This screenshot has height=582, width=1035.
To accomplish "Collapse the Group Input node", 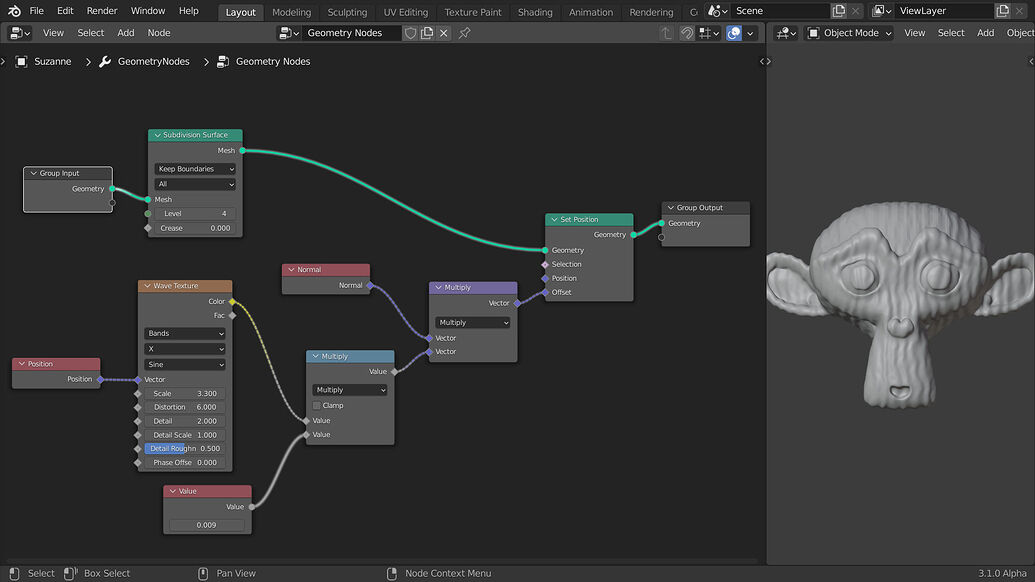I will [34, 174].
